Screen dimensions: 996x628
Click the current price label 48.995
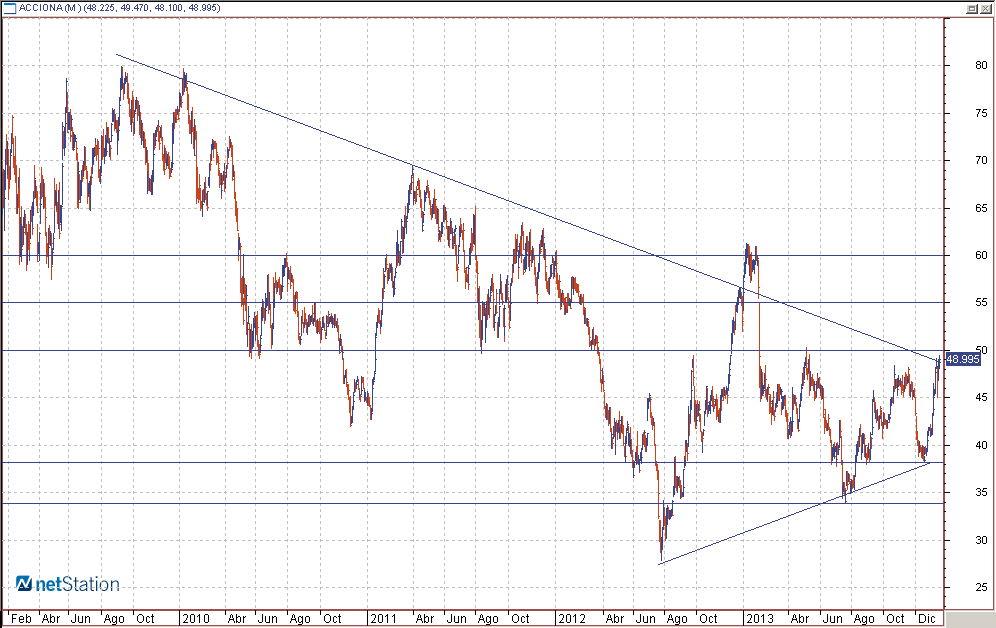click(x=963, y=359)
